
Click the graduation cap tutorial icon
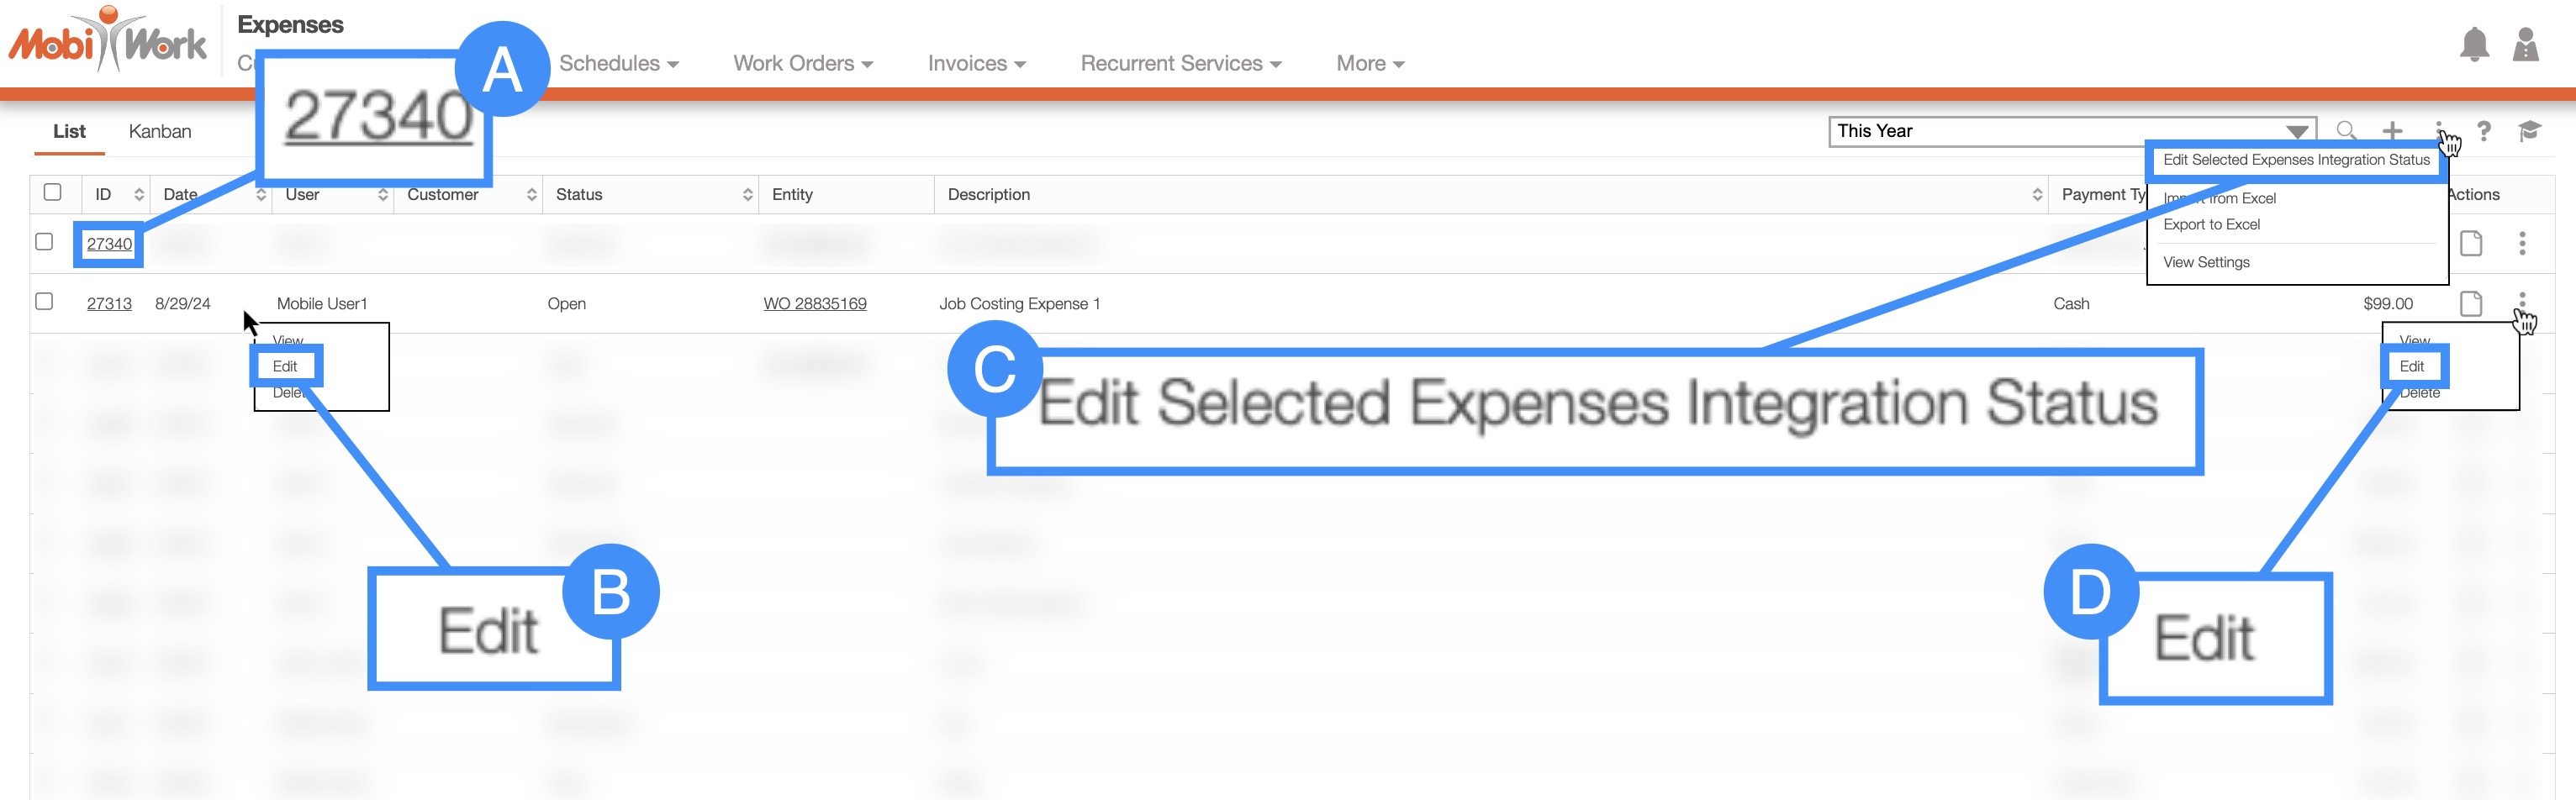[2529, 131]
